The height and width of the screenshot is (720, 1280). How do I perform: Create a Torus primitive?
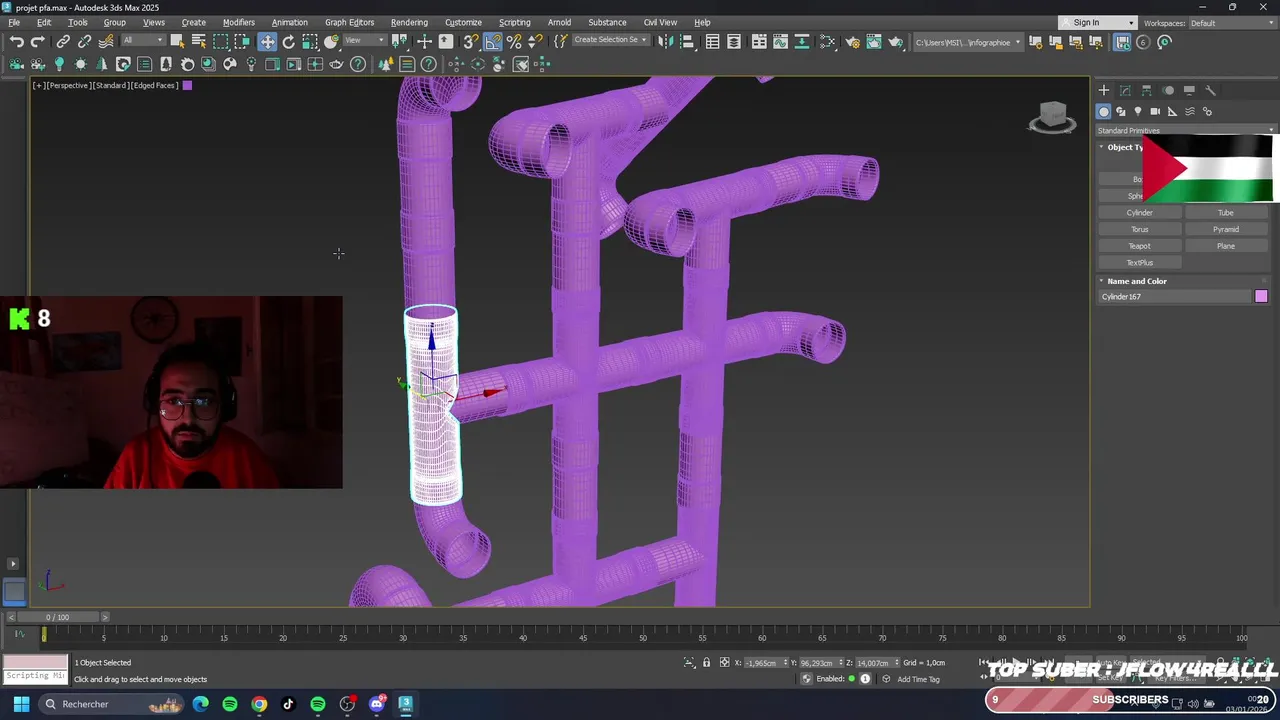point(1139,229)
